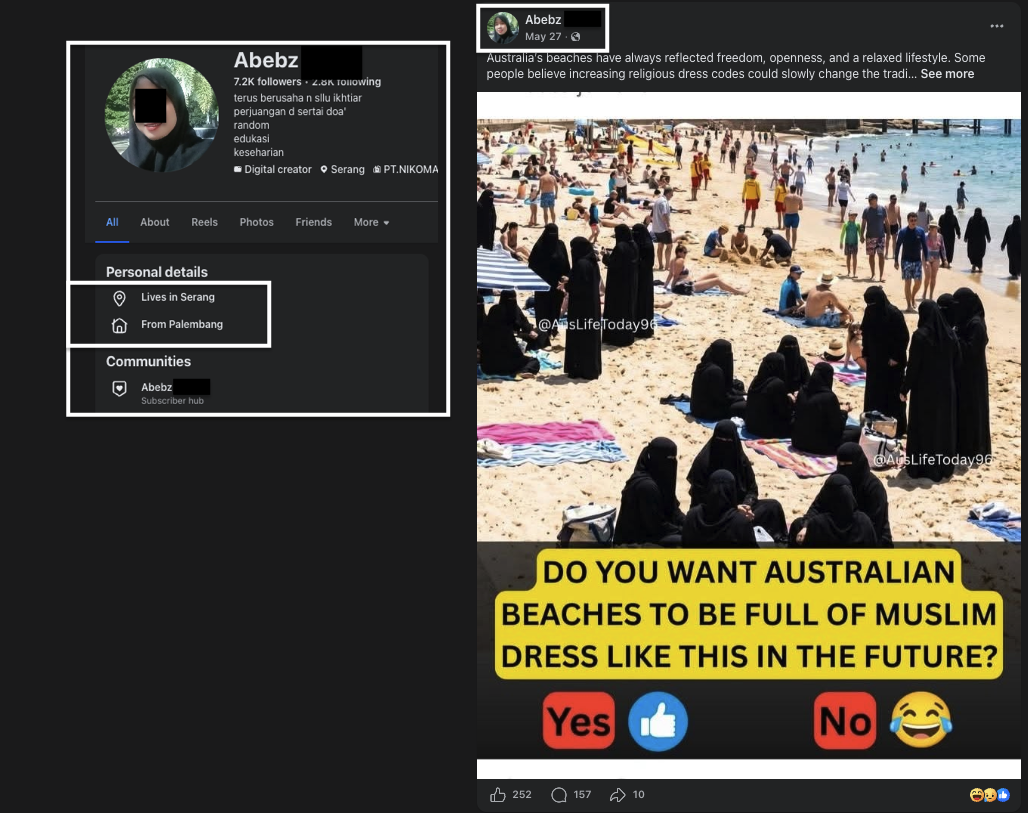
Task: Click the From Palembang detail text
Action: point(182,325)
